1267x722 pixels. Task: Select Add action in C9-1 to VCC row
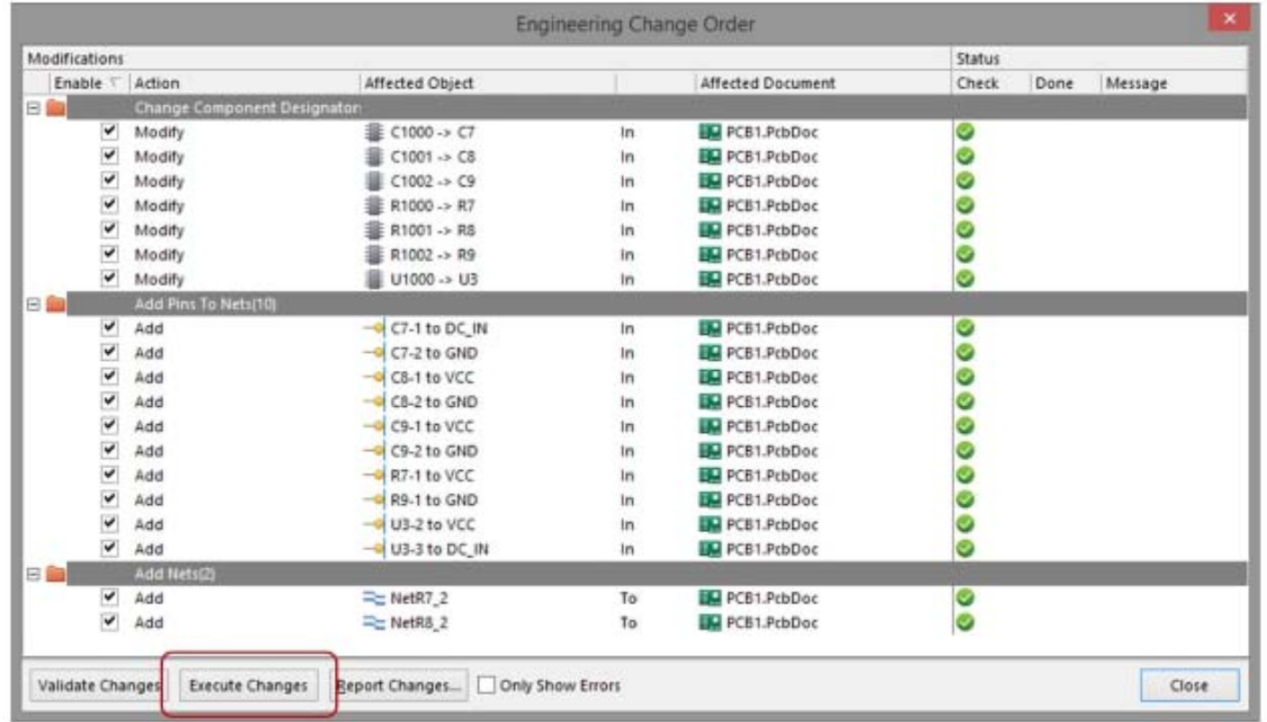tap(149, 427)
